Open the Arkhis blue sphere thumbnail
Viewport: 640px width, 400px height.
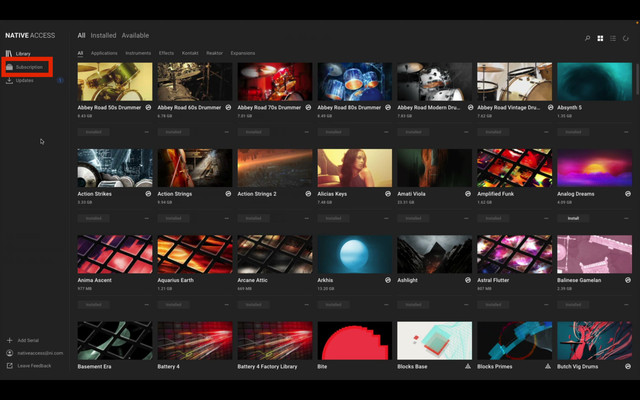point(355,254)
